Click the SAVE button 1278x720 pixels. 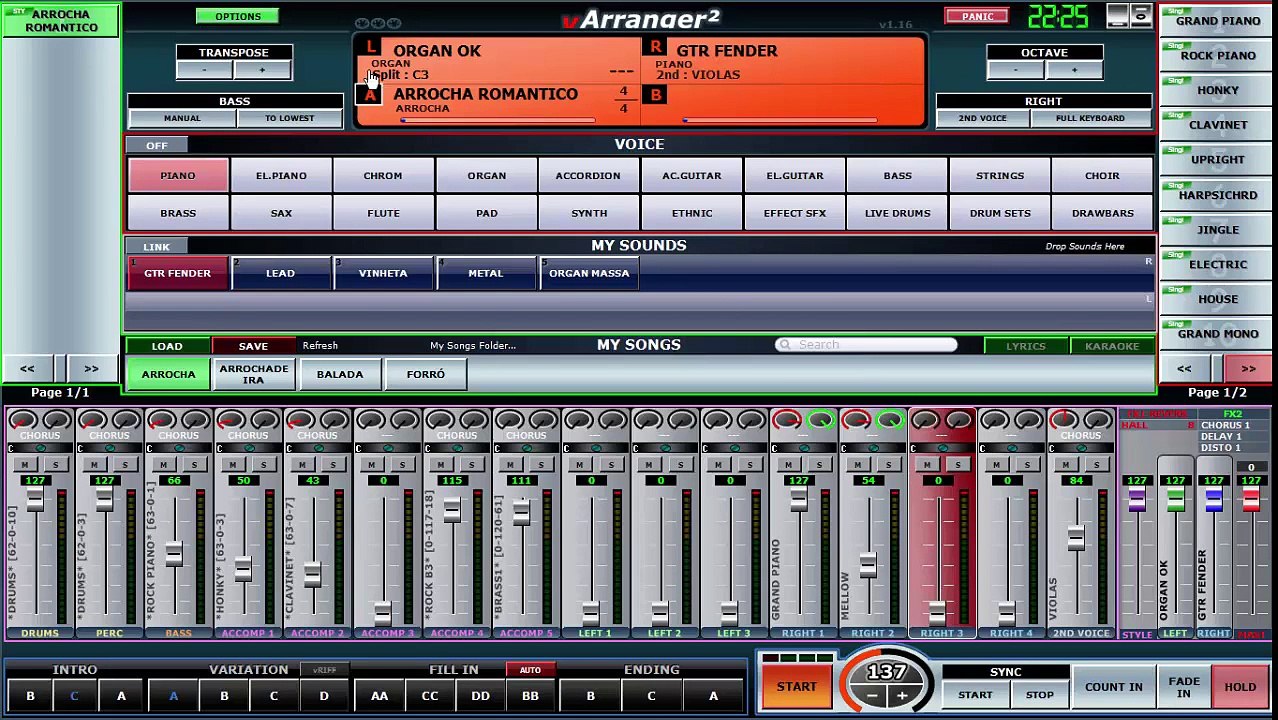pyautogui.click(x=253, y=346)
